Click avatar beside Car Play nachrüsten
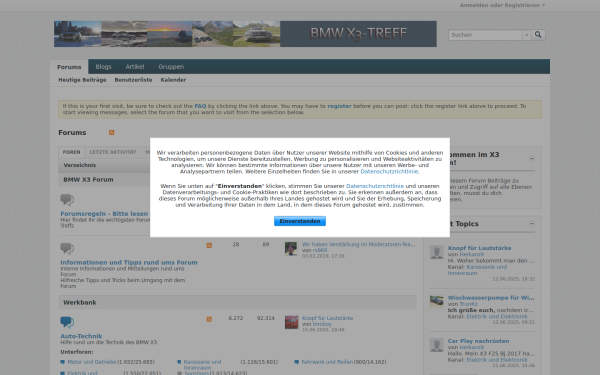Screen dimensions: 600x375 437,345
